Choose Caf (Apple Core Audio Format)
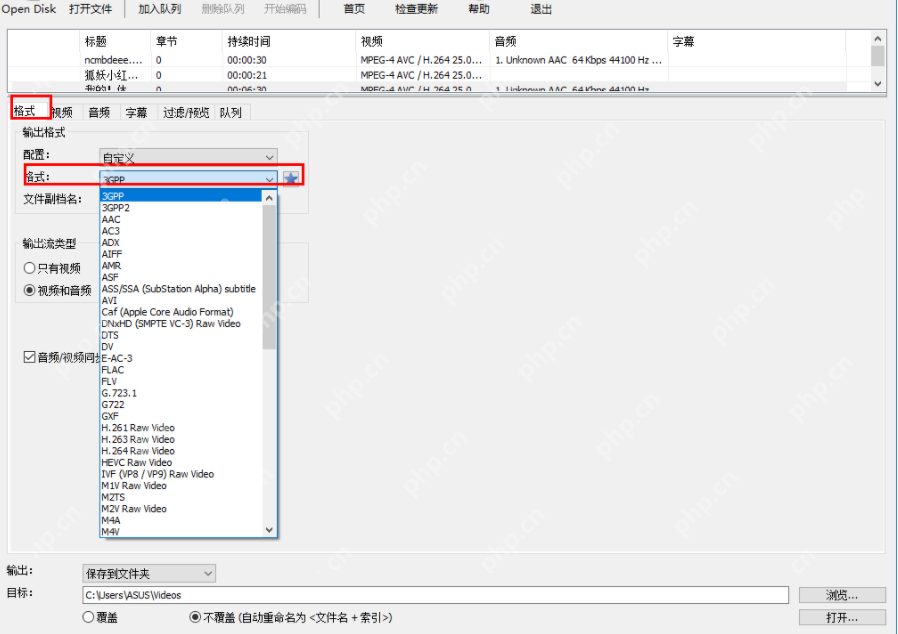898x634 pixels. 181,312
